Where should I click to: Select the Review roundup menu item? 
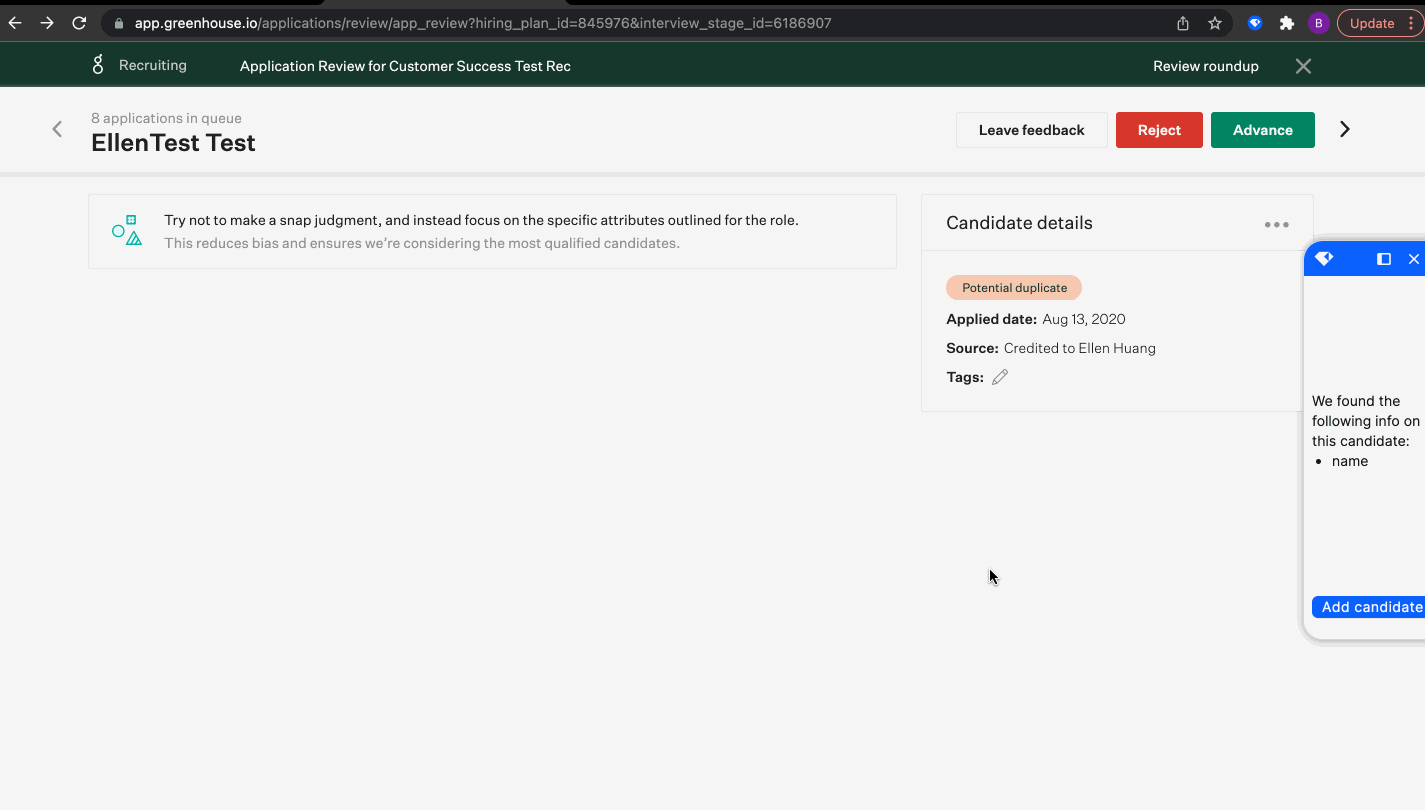pos(1205,65)
